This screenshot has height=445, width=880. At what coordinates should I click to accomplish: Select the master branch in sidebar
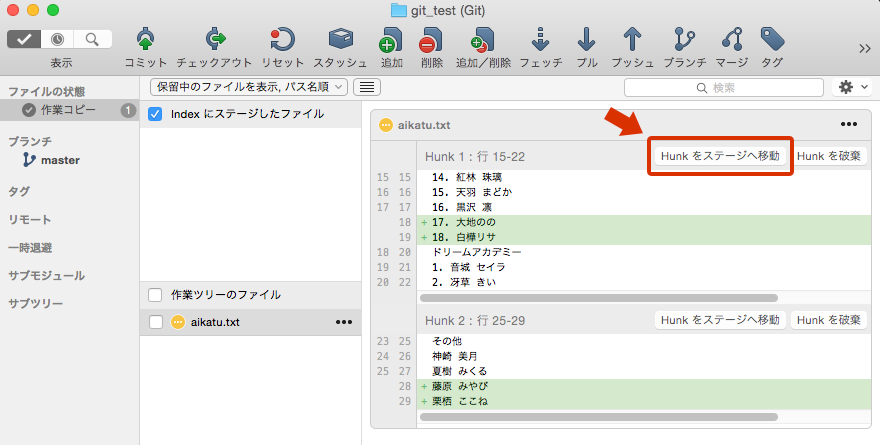(x=59, y=160)
